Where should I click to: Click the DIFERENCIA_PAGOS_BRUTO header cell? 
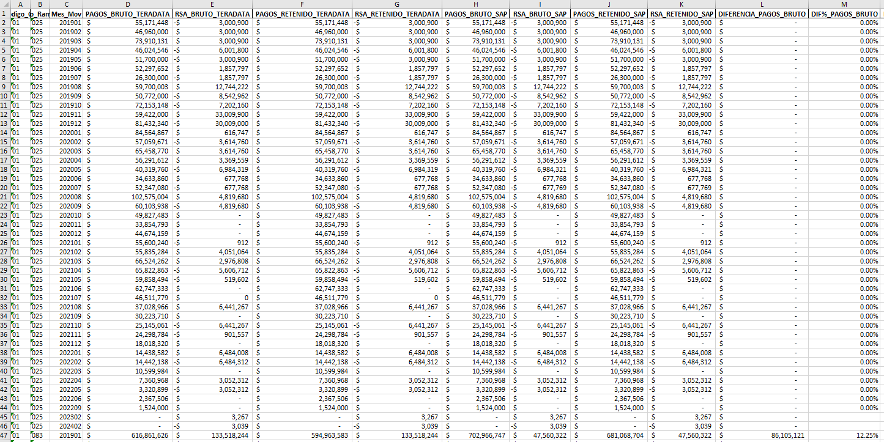coord(762,13)
